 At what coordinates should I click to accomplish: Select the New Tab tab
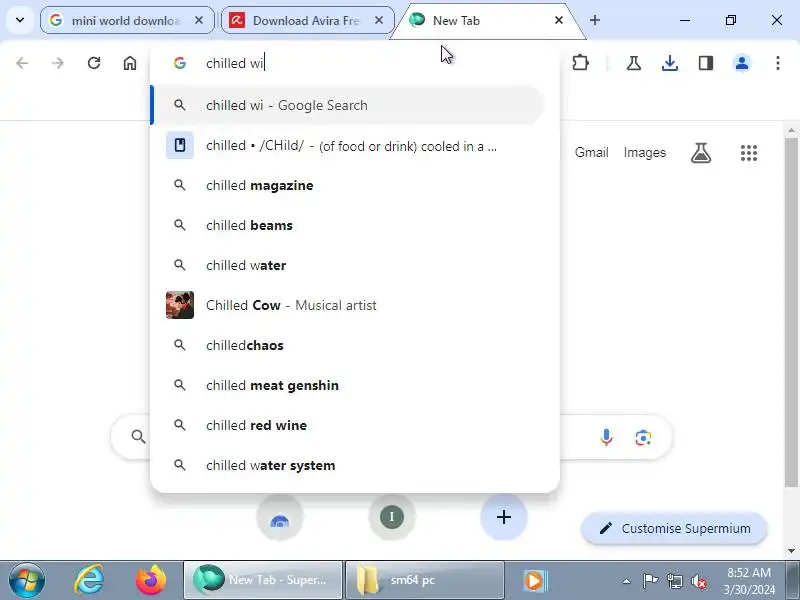click(487, 20)
